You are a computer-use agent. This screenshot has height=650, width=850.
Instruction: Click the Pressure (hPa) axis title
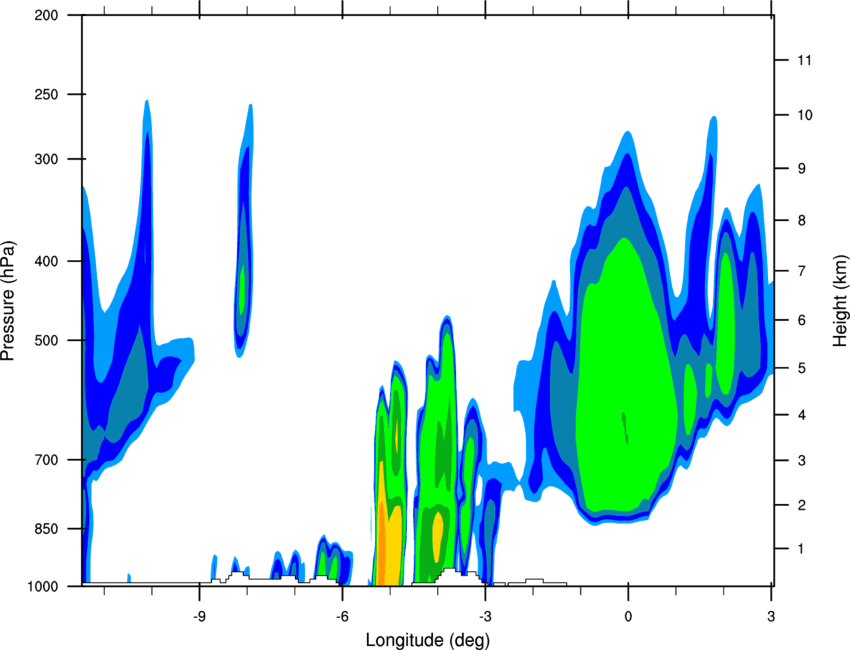8,300
